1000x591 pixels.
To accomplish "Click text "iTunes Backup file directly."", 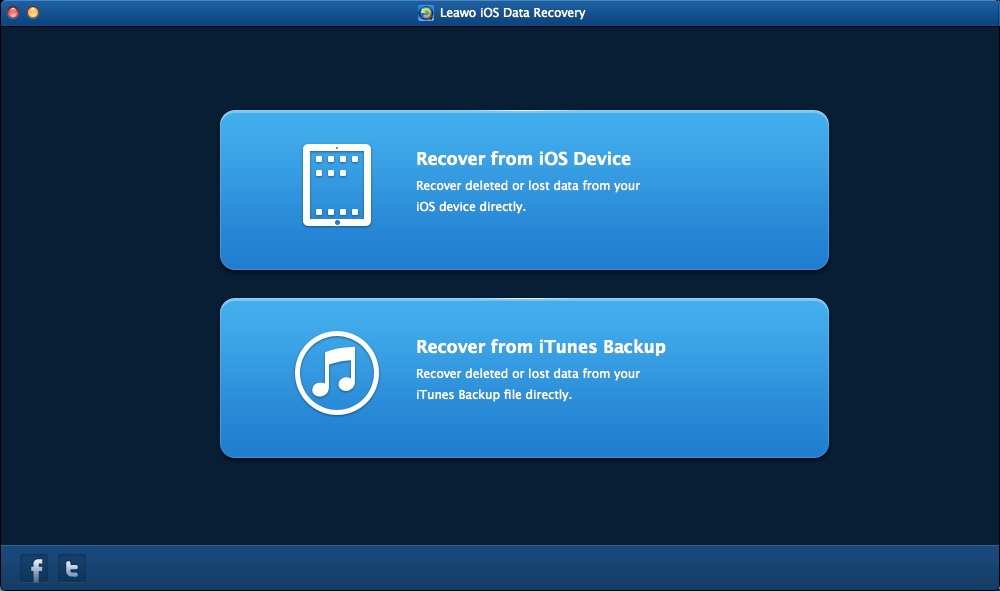I will [x=494, y=395].
